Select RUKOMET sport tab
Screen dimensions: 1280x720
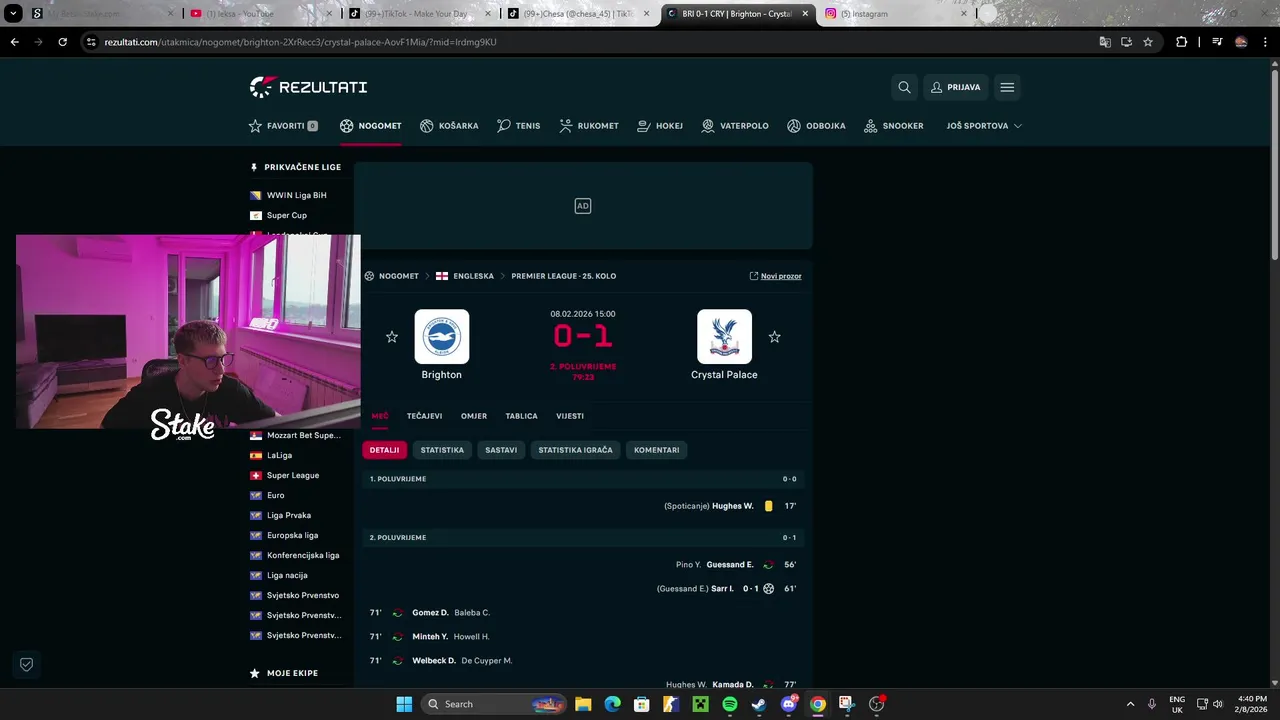tap(589, 126)
